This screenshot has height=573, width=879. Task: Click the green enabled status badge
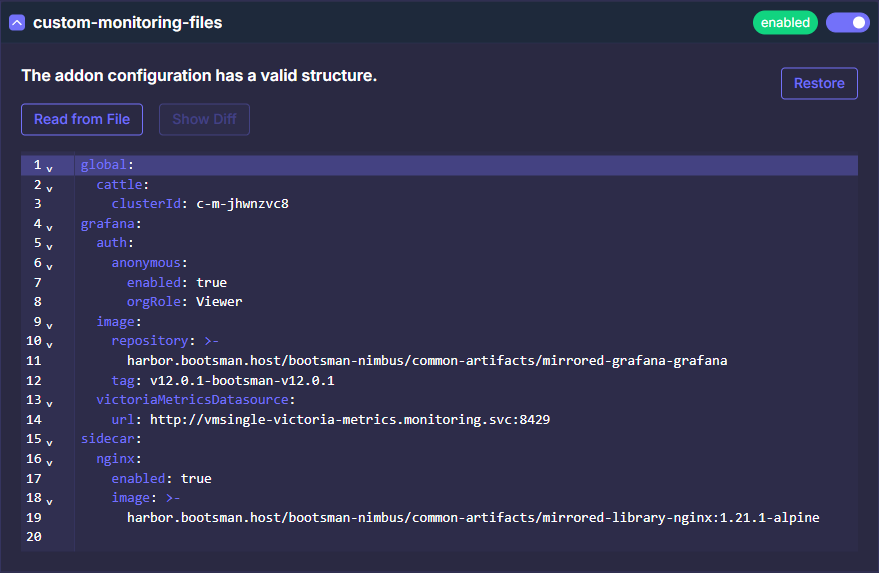785,22
